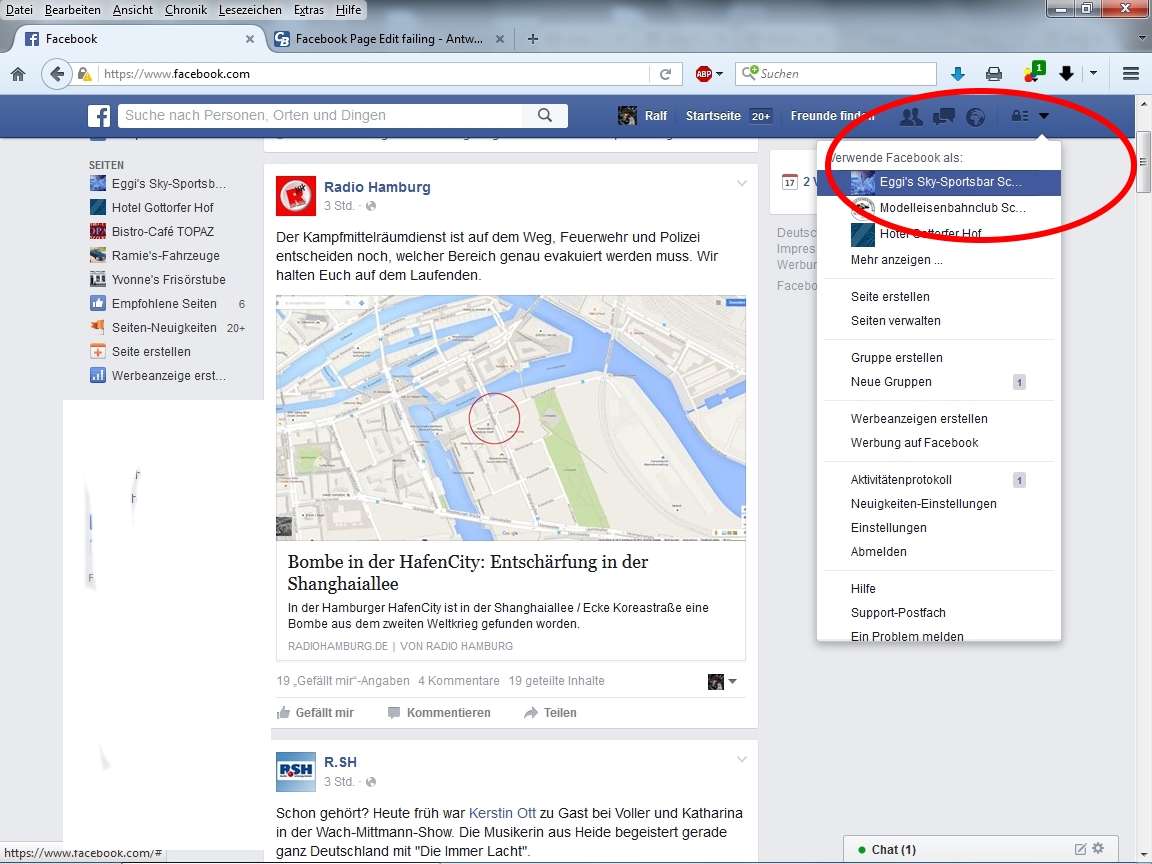Click the compose new chat message icon
This screenshot has height=864, width=1152.
pos(1080,849)
